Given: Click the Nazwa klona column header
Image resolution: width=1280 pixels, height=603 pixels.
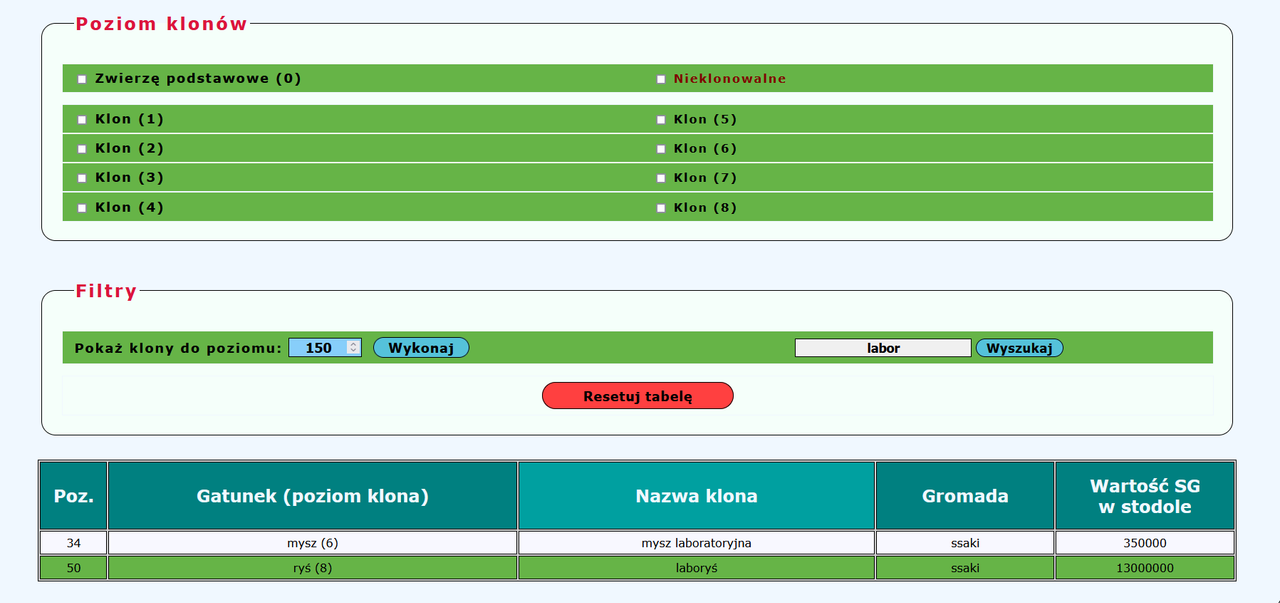Looking at the screenshot, I should pyautogui.click(x=697, y=496).
